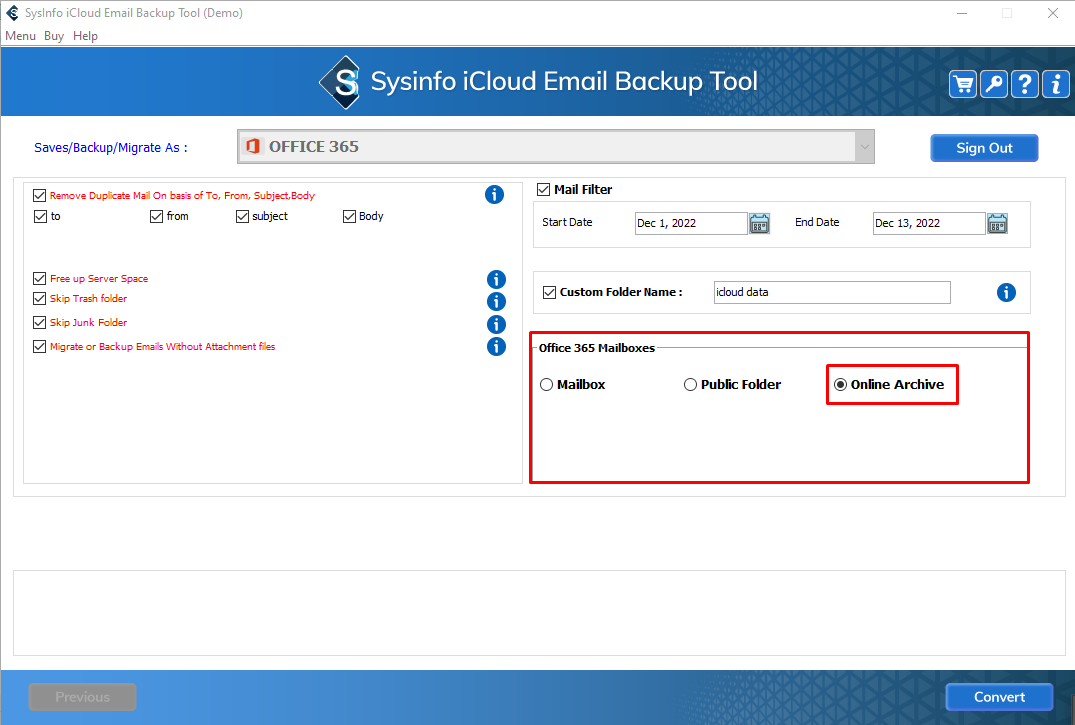Show info for Free up Server Space
This screenshot has width=1075, height=725.
(496, 279)
